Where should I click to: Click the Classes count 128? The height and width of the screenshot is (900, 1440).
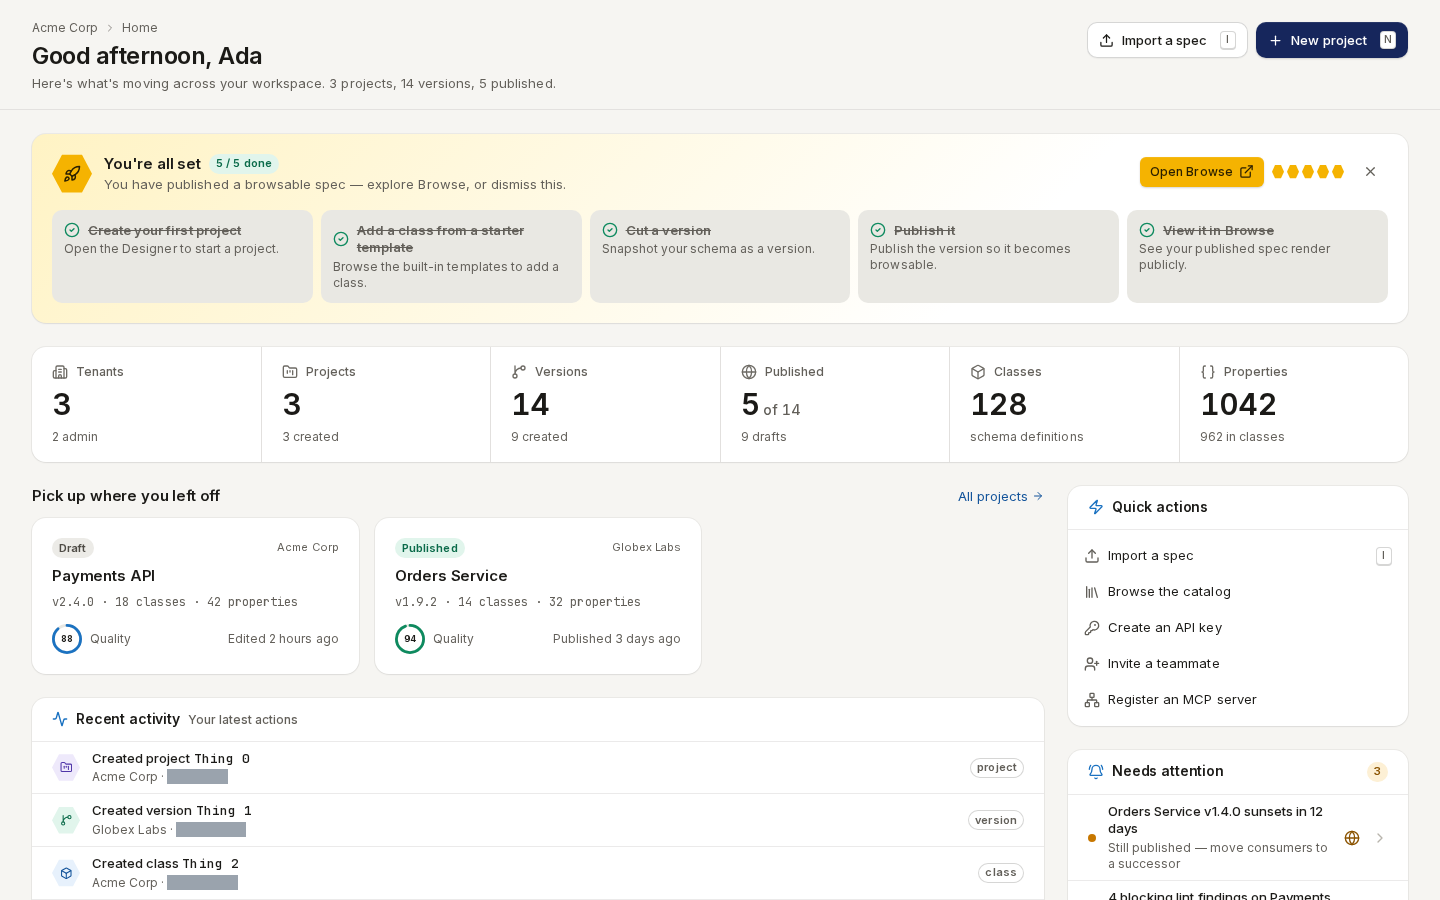999,405
